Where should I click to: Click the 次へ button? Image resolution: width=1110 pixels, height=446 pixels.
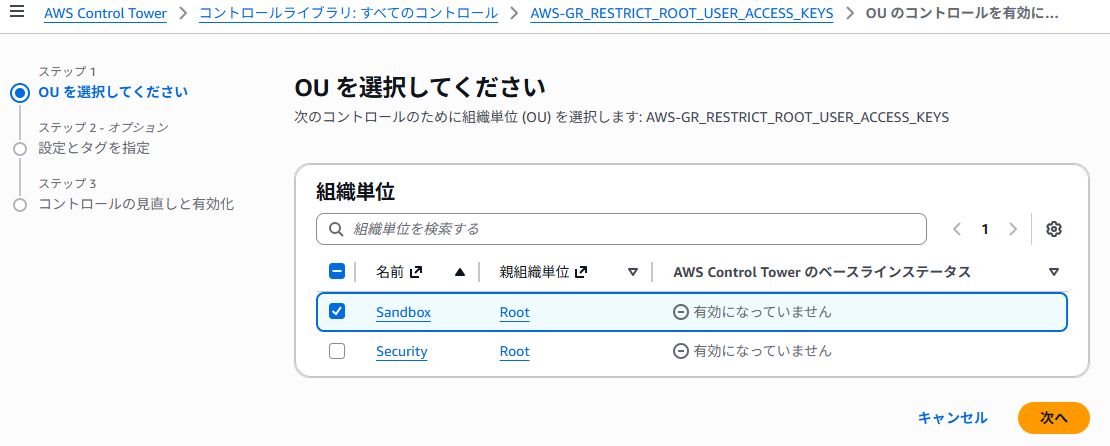1053,417
